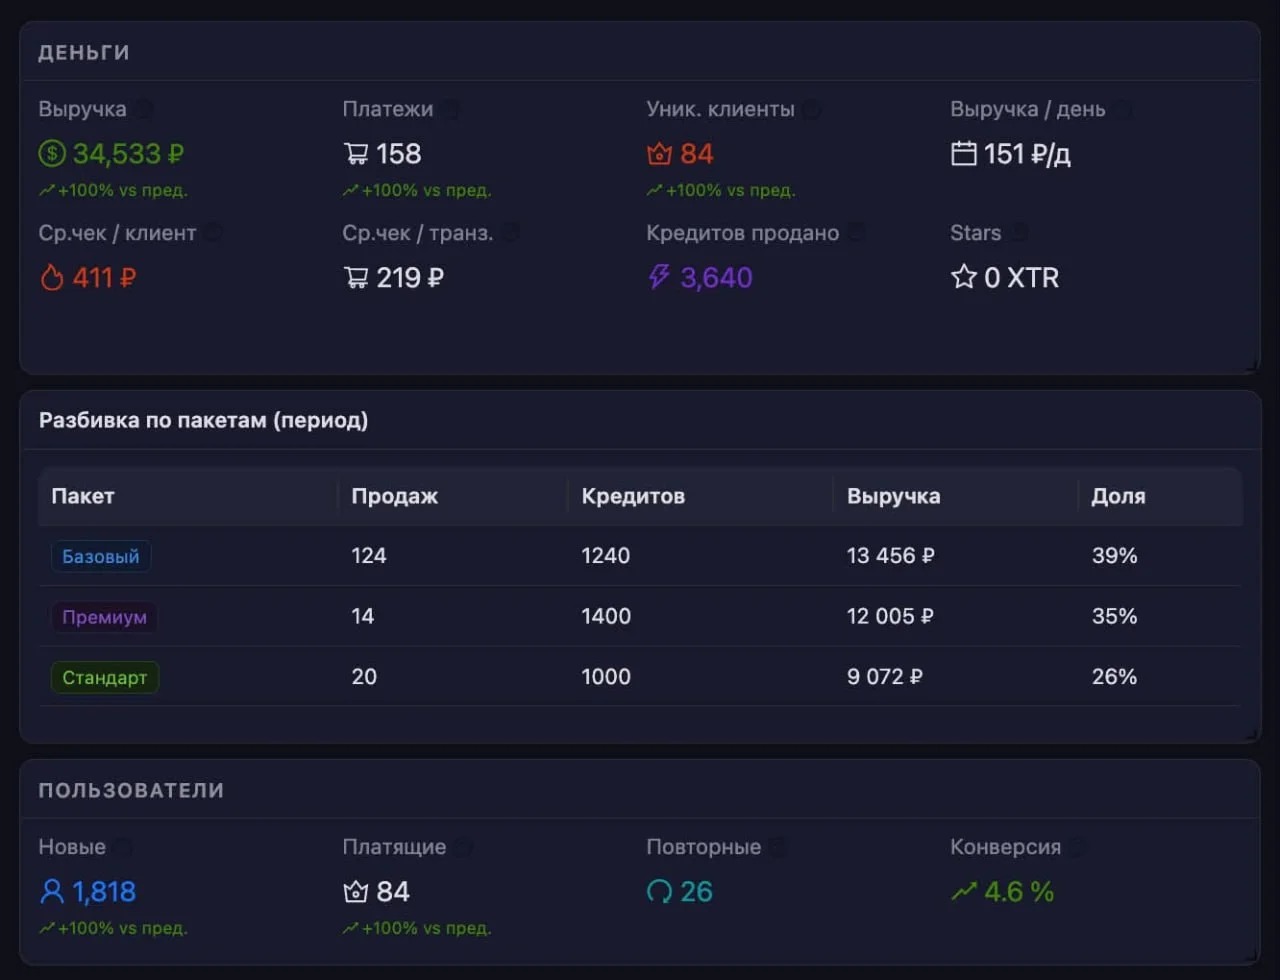Click the 3,640 credits sold value
Image resolution: width=1280 pixels, height=980 pixels.
point(716,277)
